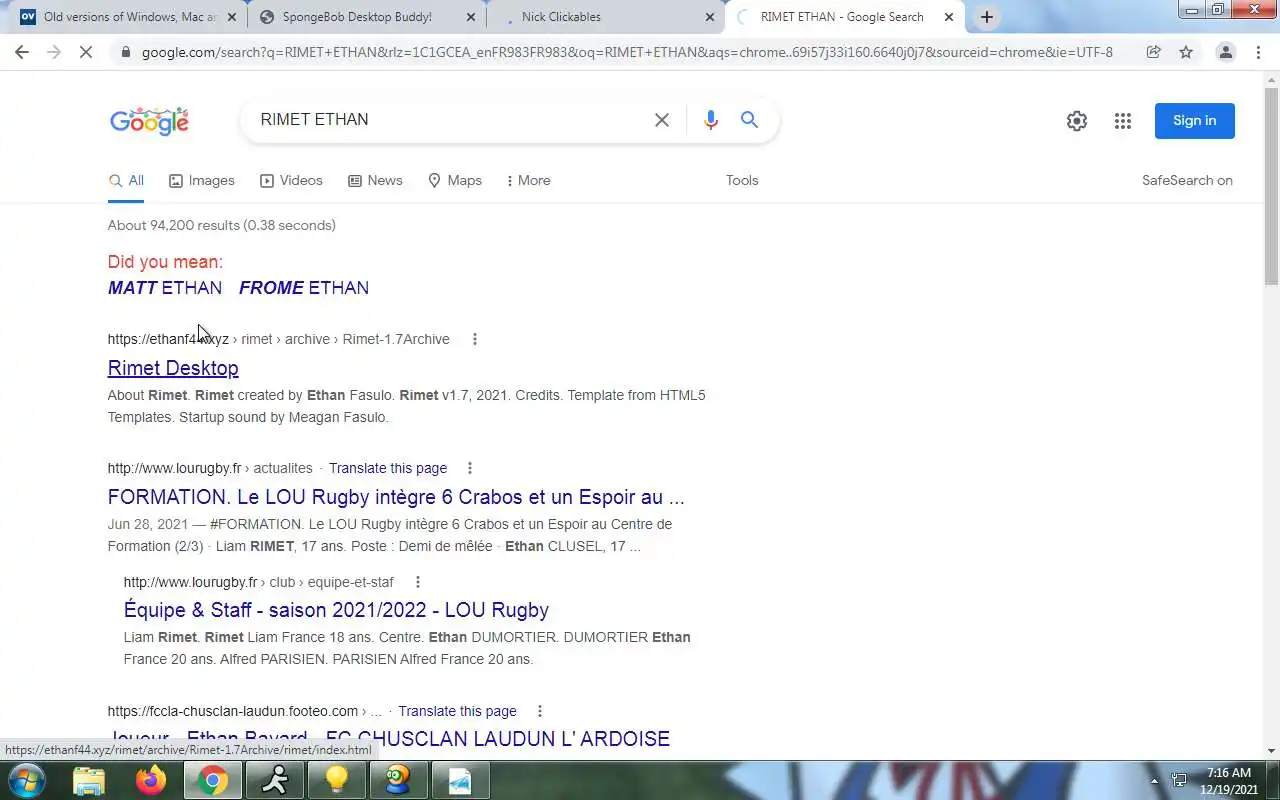Viewport: 1280px width, 800px height.
Task: Select the All results tab
Action: click(126, 181)
